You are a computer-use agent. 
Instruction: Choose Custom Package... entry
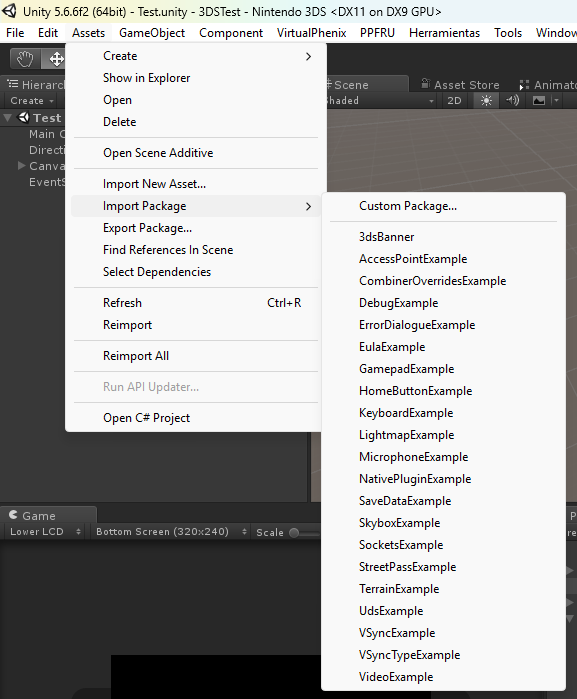click(x=408, y=206)
